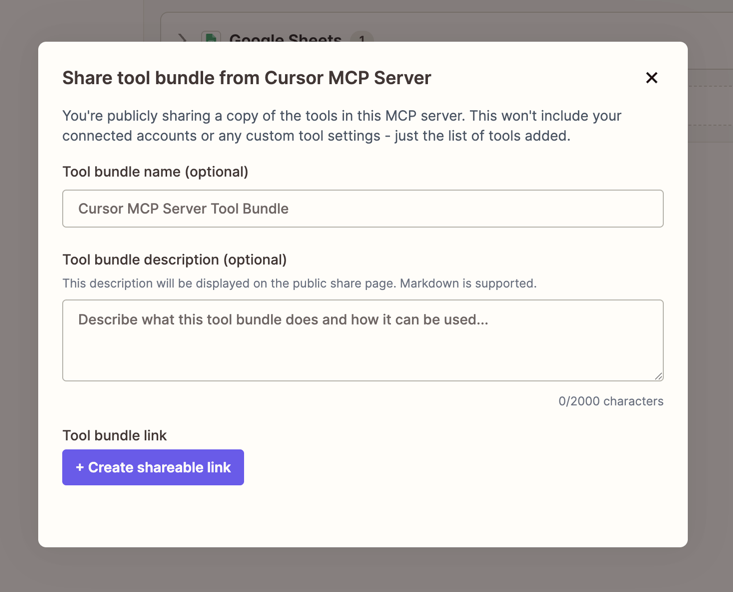This screenshot has width=733, height=592.
Task: Click the green Google Sheets icon
Action: click(211, 38)
